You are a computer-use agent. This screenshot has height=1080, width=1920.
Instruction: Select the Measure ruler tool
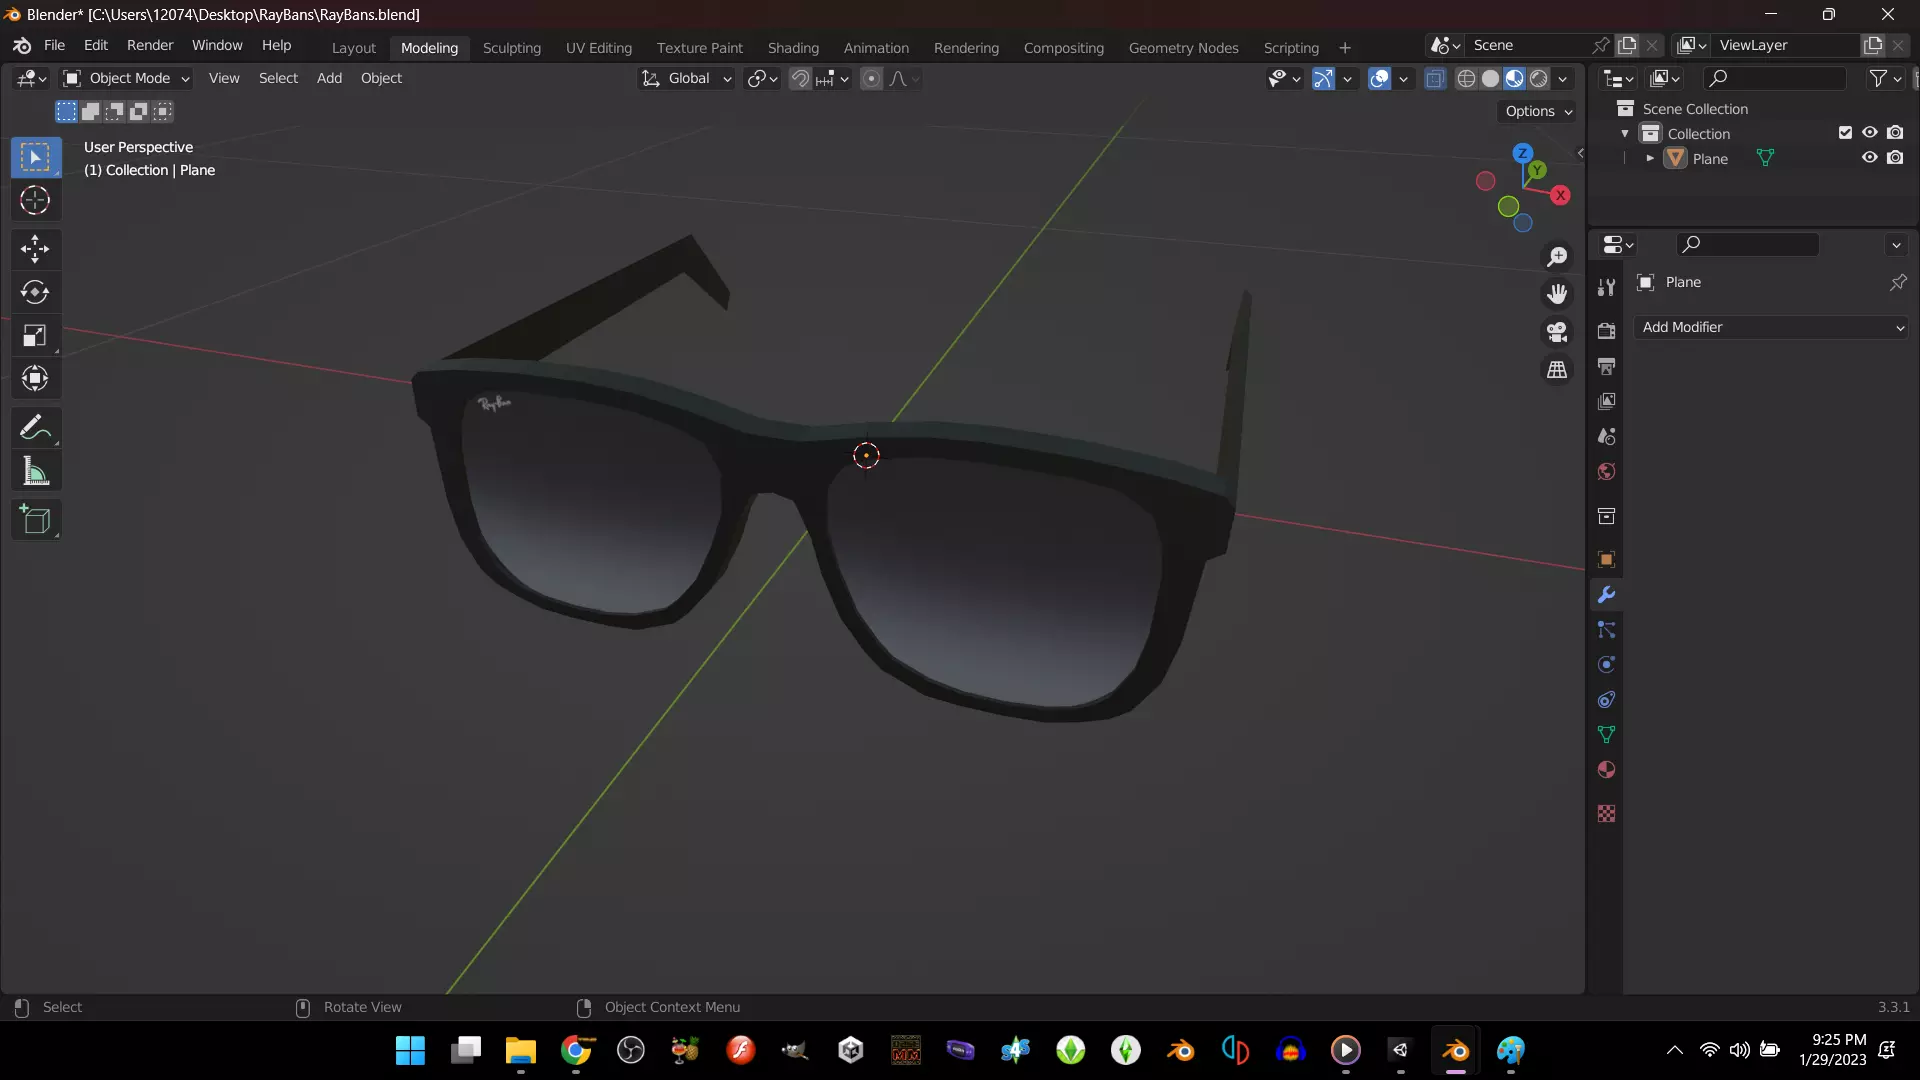(x=36, y=471)
